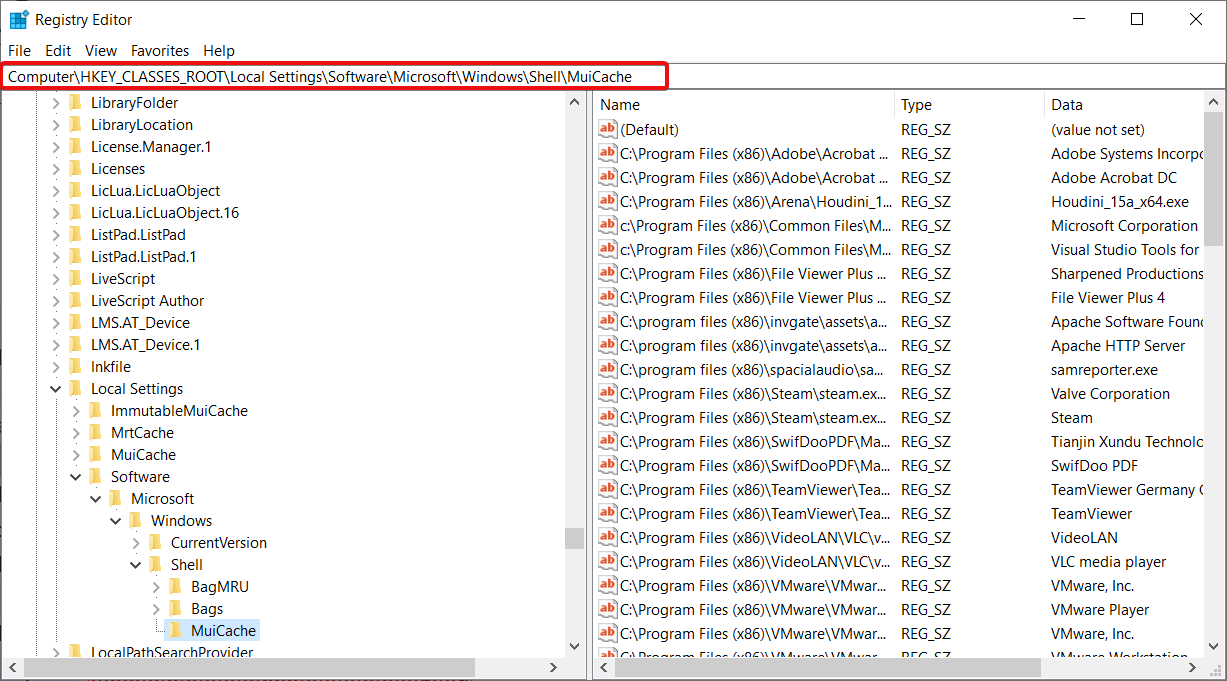This screenshot has width=1227, height=681.
Task: Click the folder icon next to BagMRU
Action: point(175,587)
